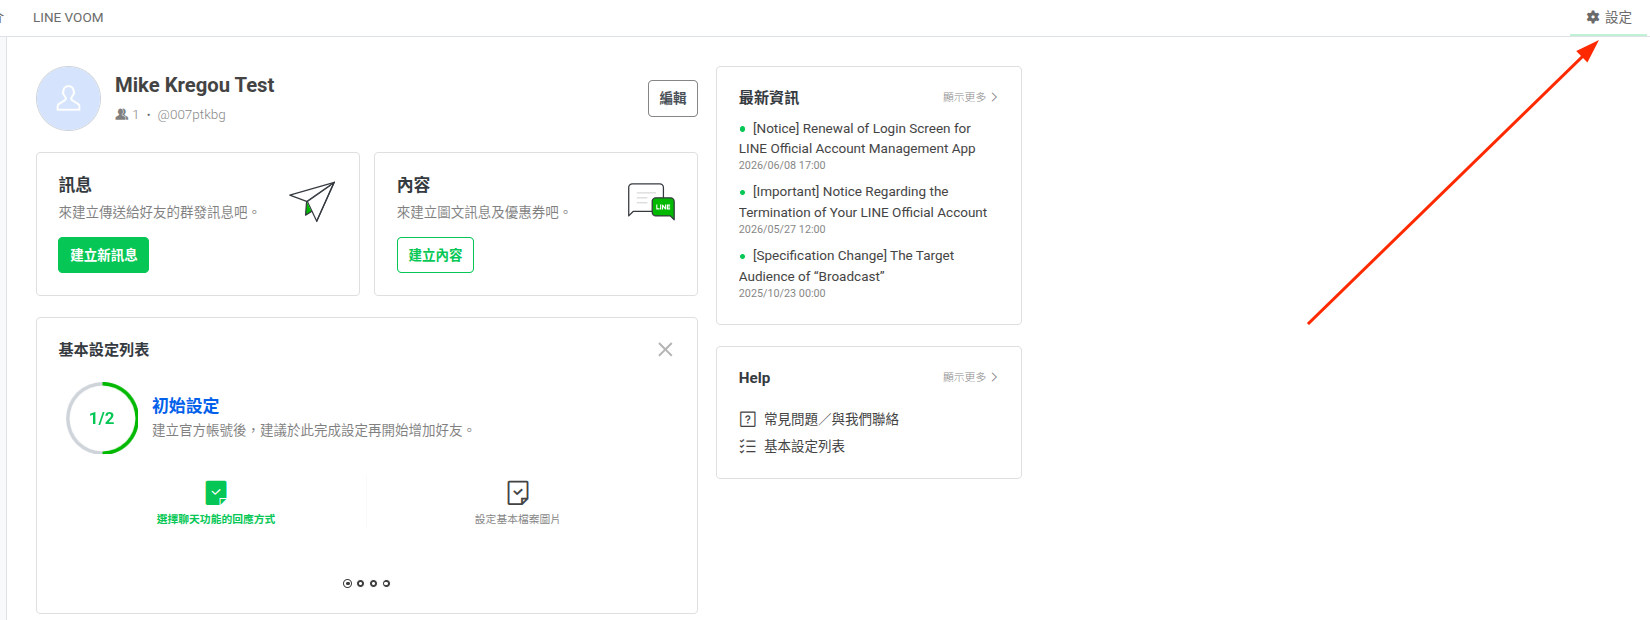Open the 初始設定 link

point(186,406)
